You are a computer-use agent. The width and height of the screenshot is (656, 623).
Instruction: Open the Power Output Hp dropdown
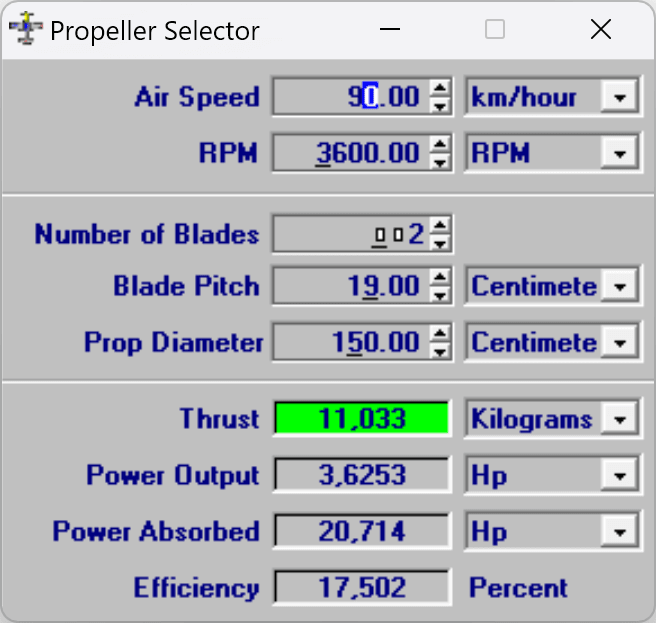(622, 475)
